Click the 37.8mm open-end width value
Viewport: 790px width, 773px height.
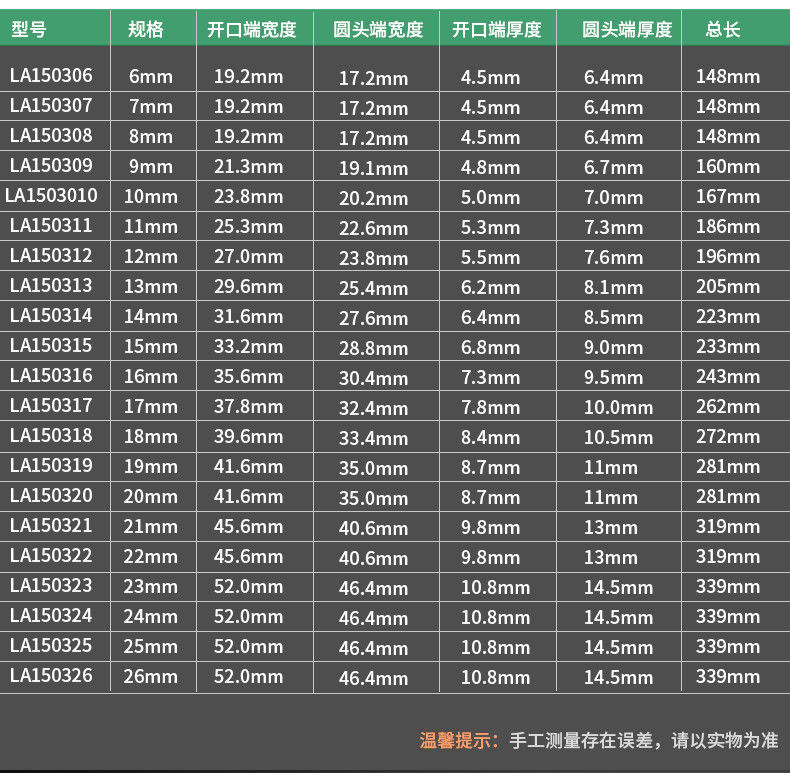point(248,406)
